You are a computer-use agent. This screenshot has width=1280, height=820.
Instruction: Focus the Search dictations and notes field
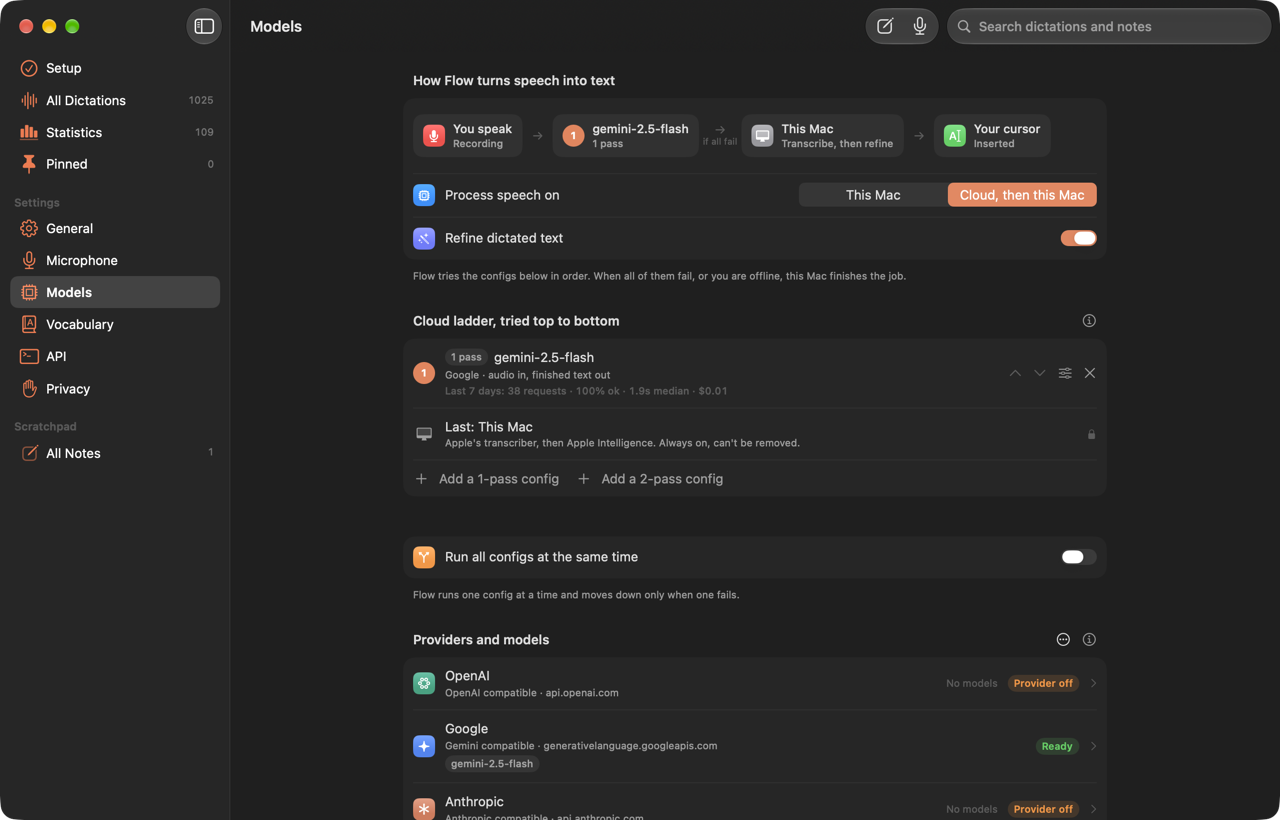tap(1109, 27)
